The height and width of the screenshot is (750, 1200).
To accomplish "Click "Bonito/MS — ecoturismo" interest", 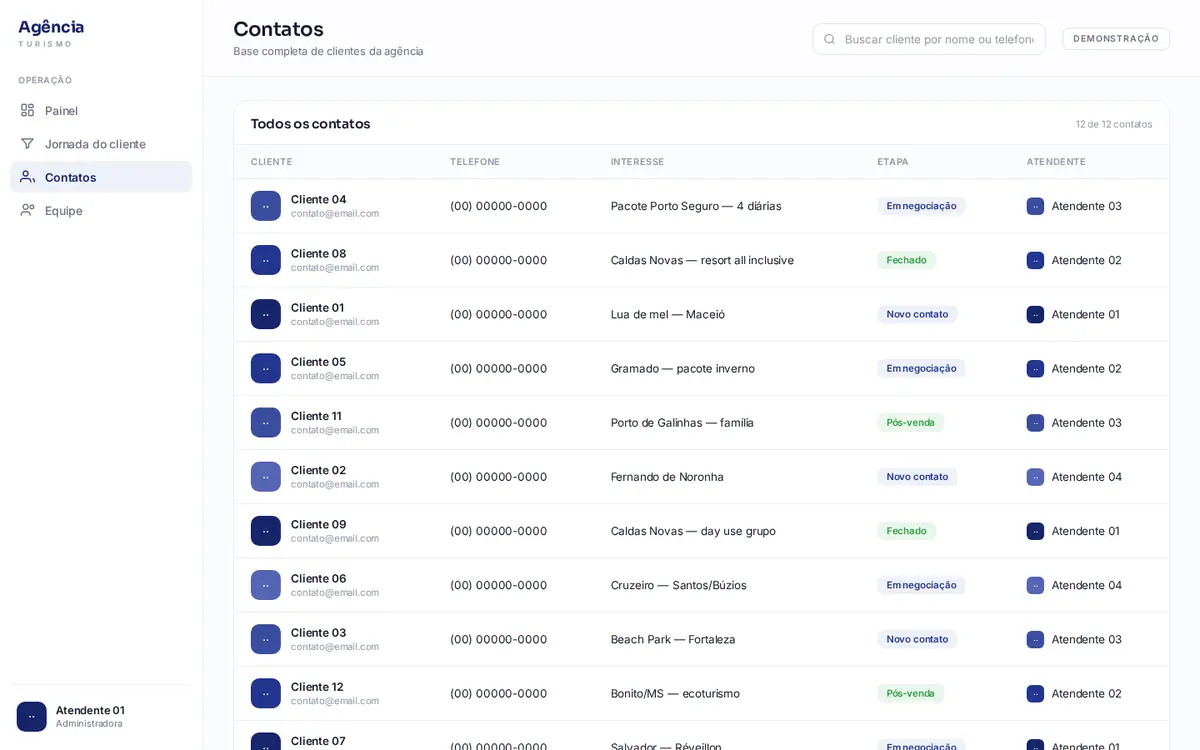I will tap(675, 693).
